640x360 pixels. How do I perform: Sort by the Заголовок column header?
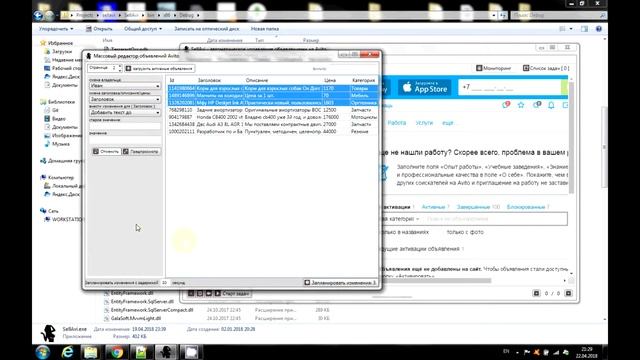[209, 80]
